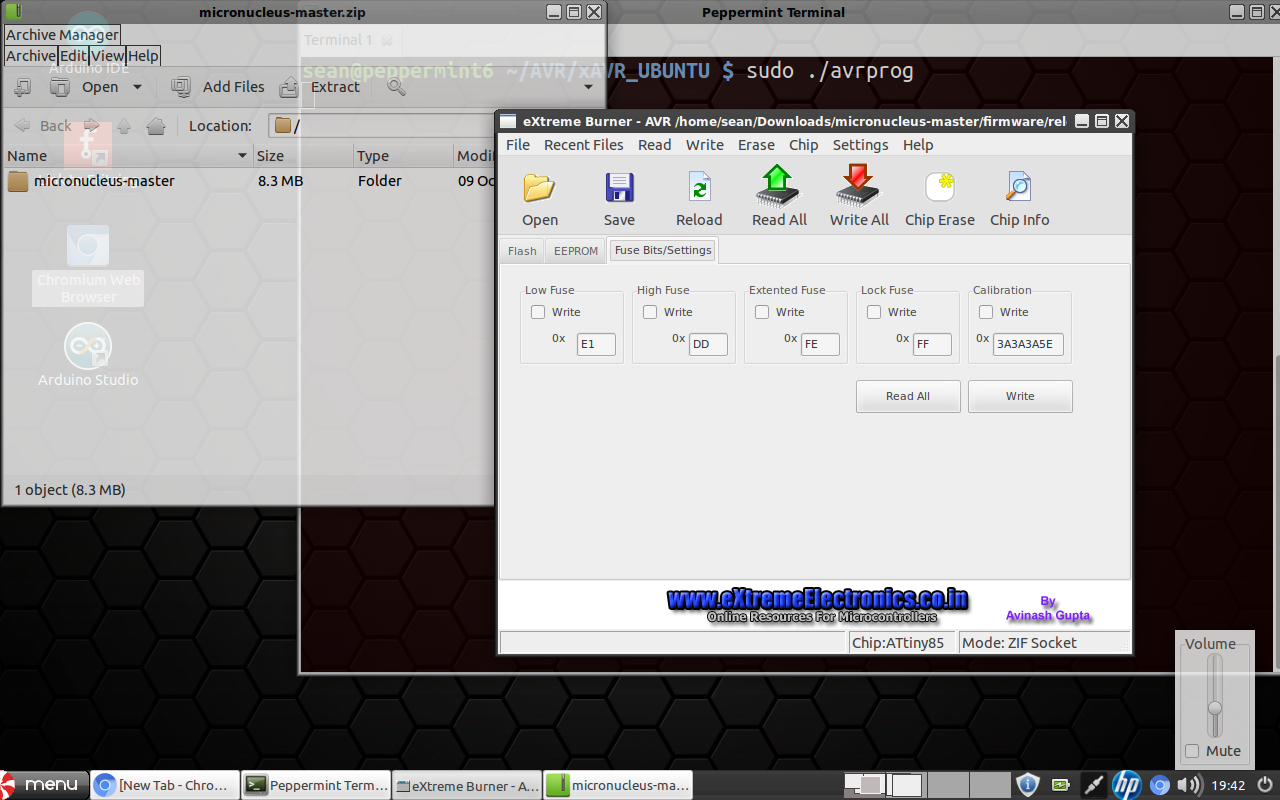Enable the Lock Fuse Write checkbox
Image resolution: width=1280 pixels, height=800 pixels.
(x=874, y=312)
